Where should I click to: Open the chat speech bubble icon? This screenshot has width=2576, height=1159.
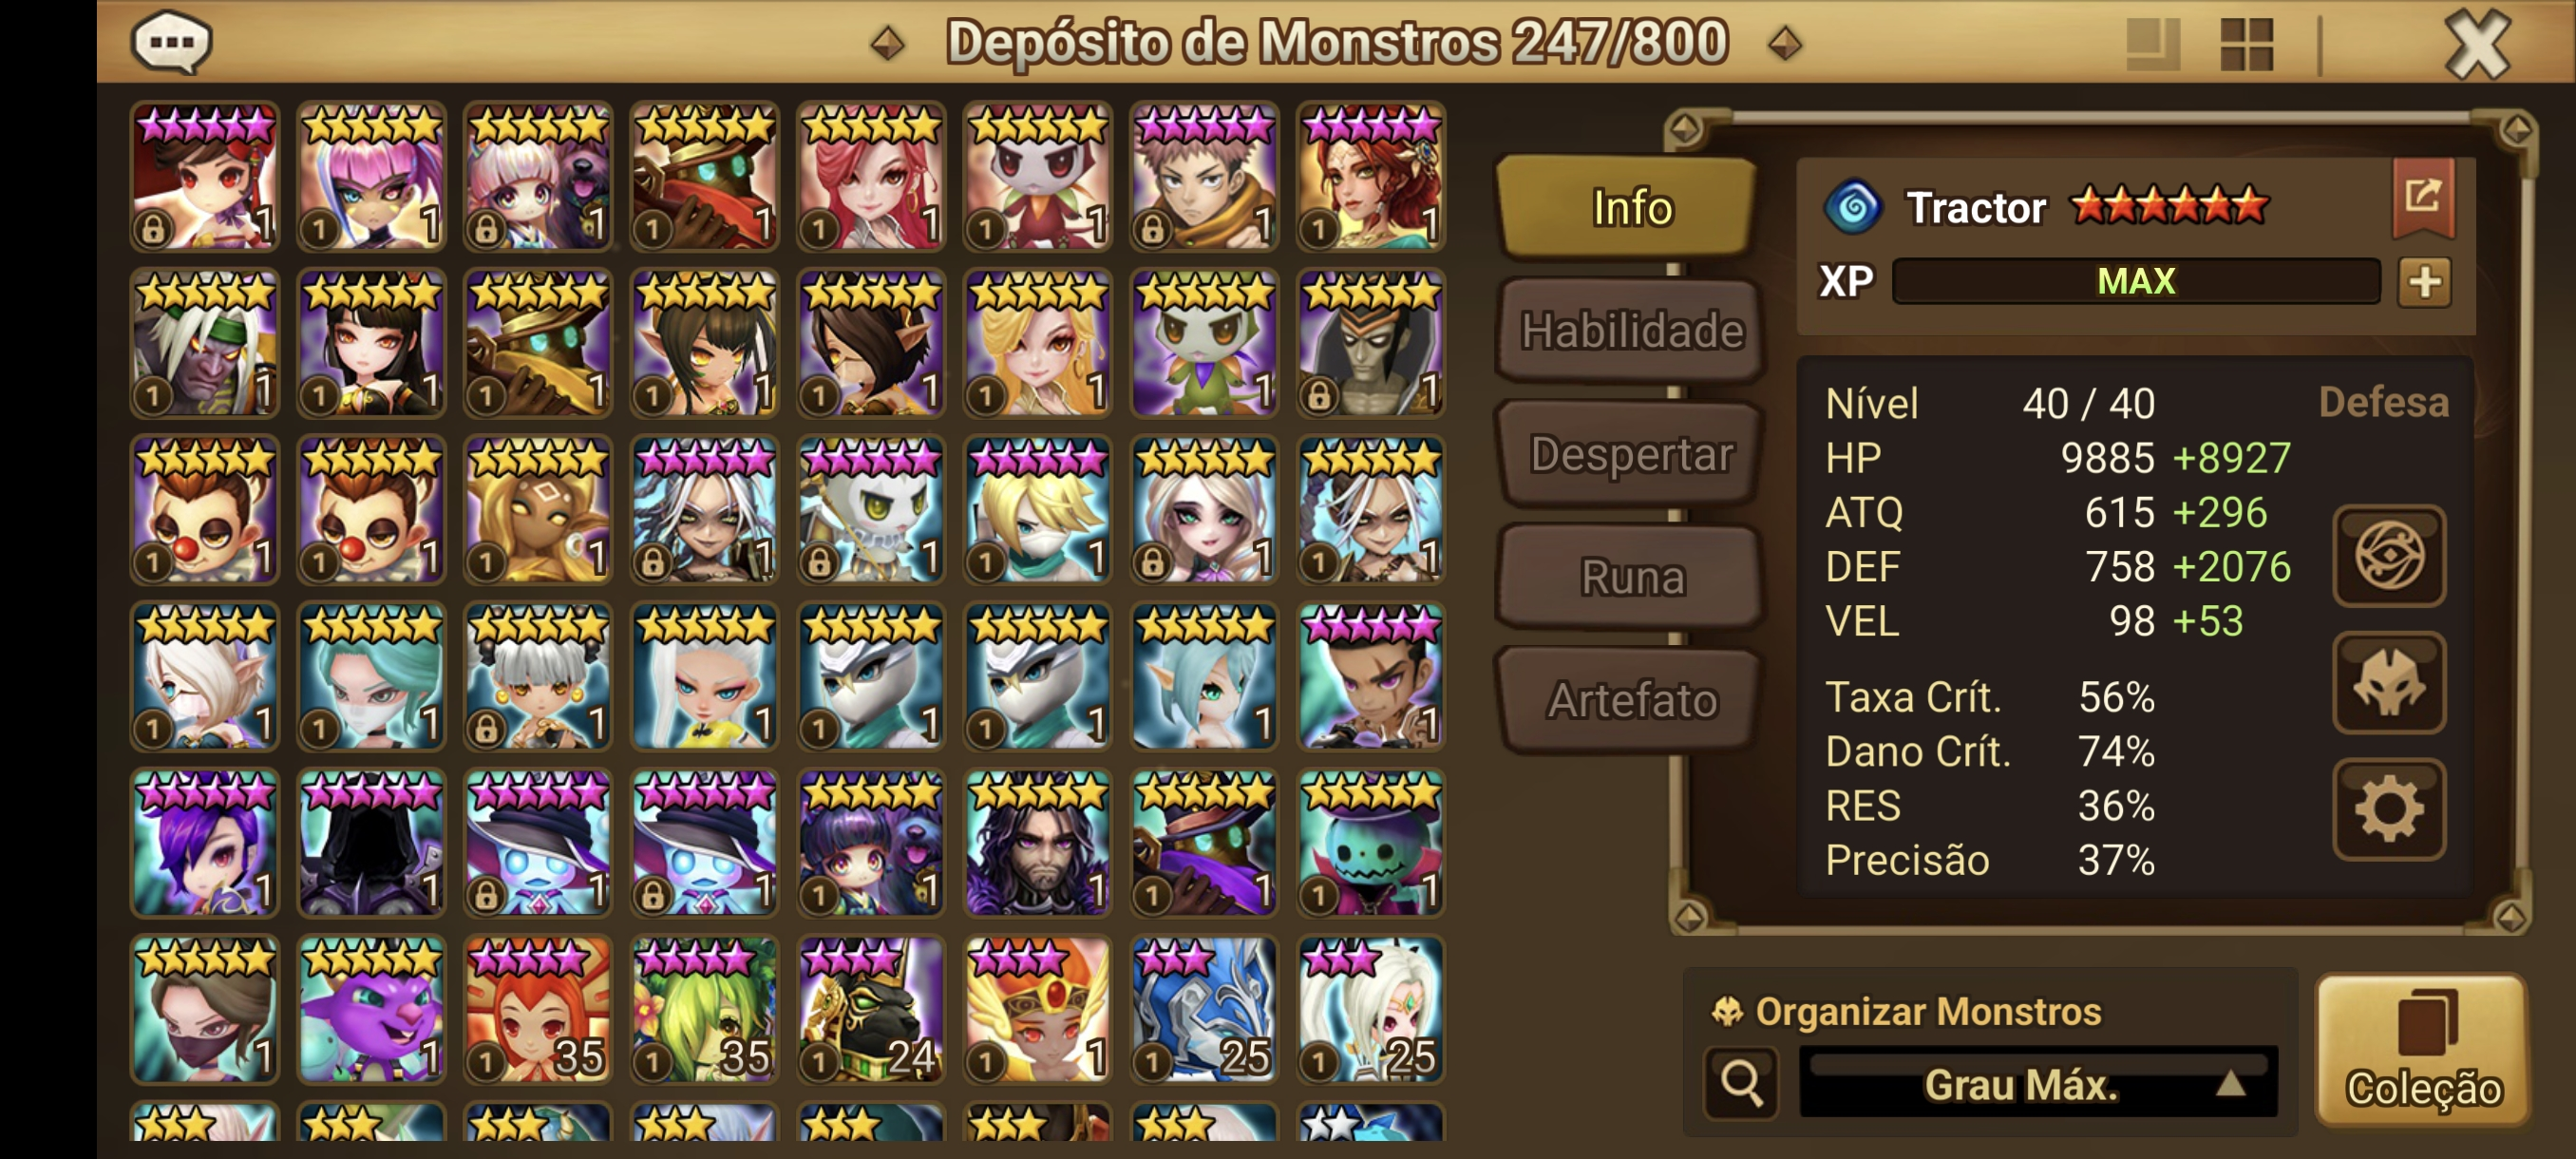point(171,42)
